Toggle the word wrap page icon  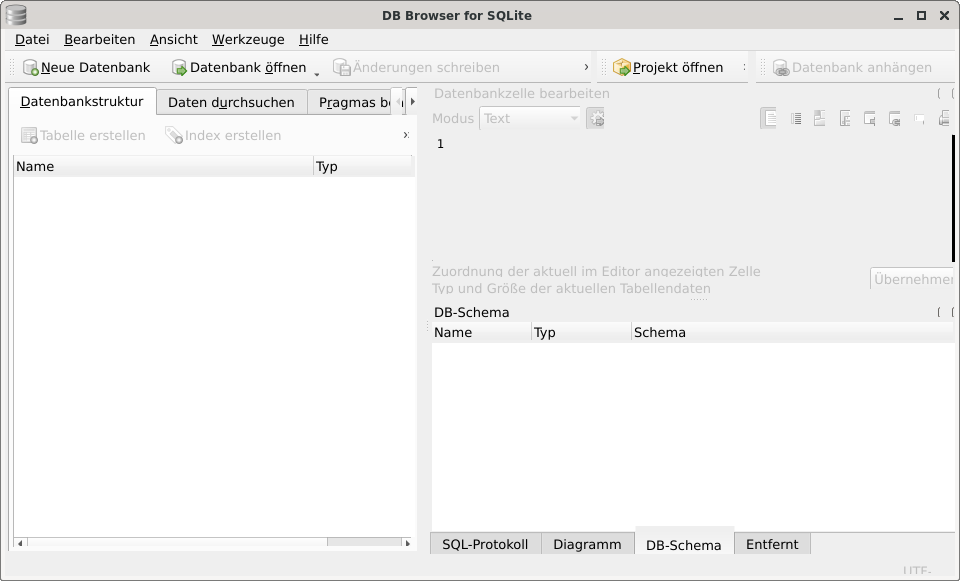tap(769, 118)
